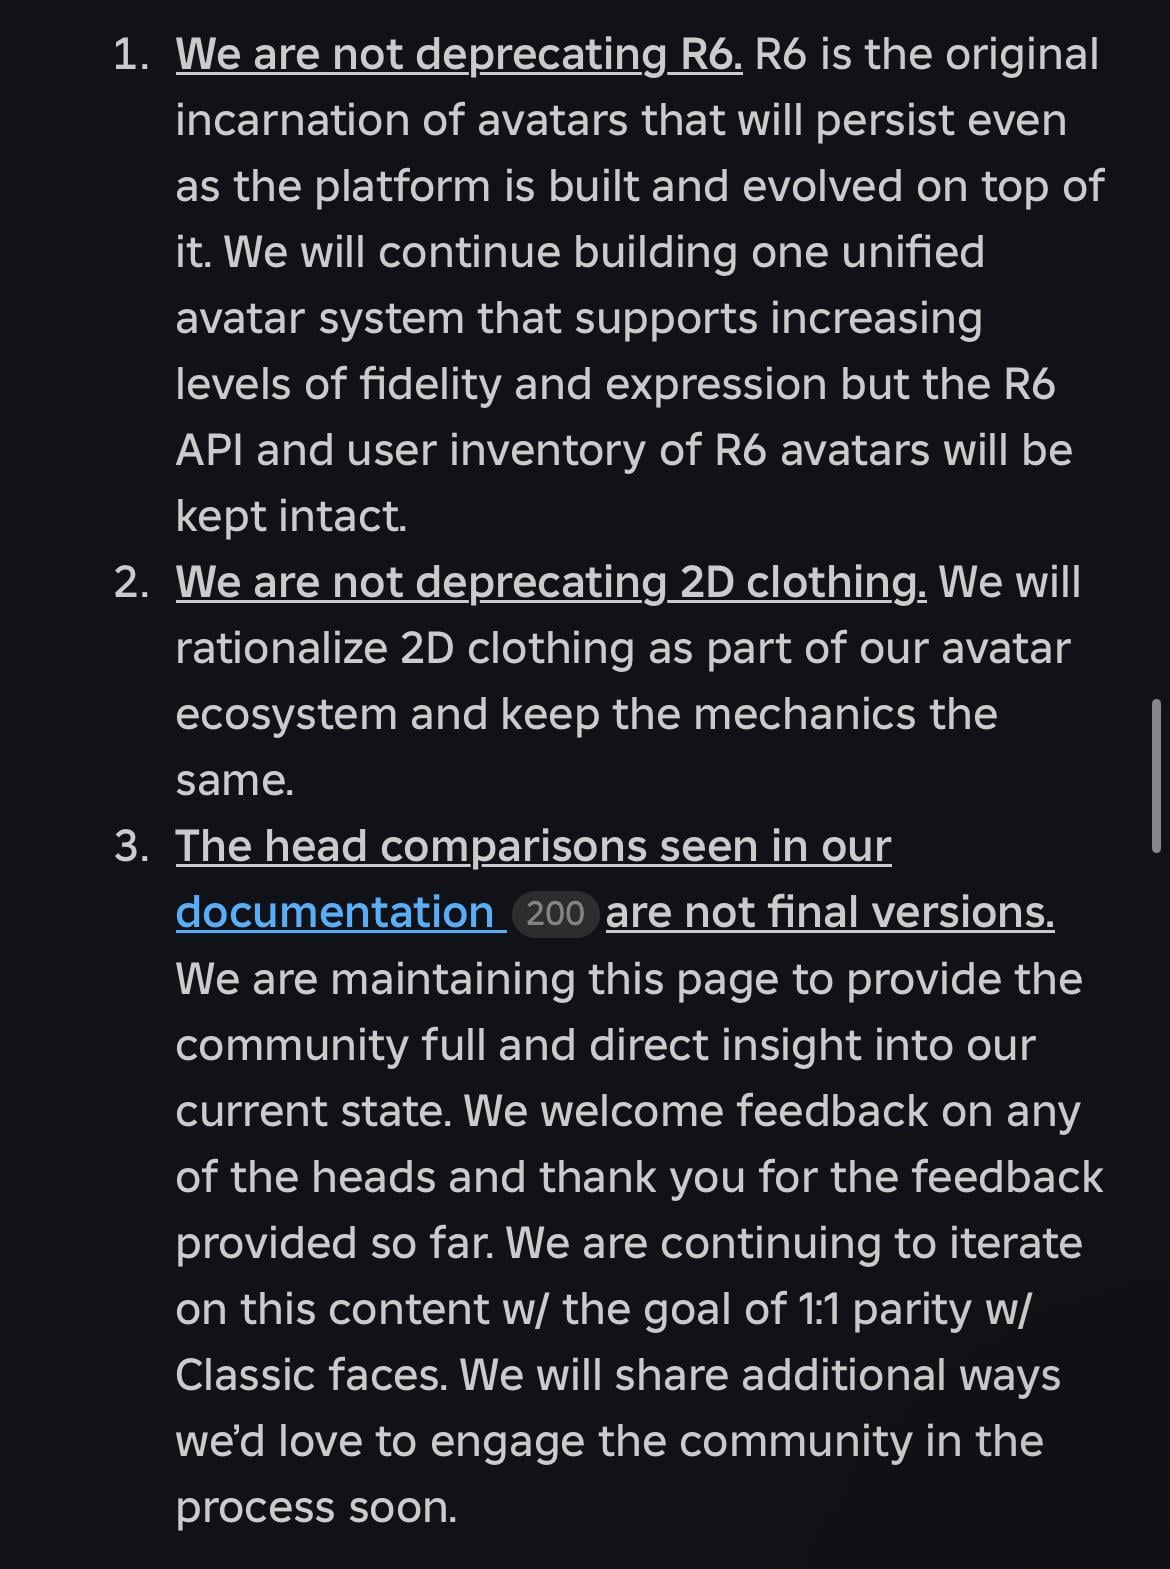Click the words "kept intact."
The width and height of the screenshot is (1170, 1569).
coord(291,516)
